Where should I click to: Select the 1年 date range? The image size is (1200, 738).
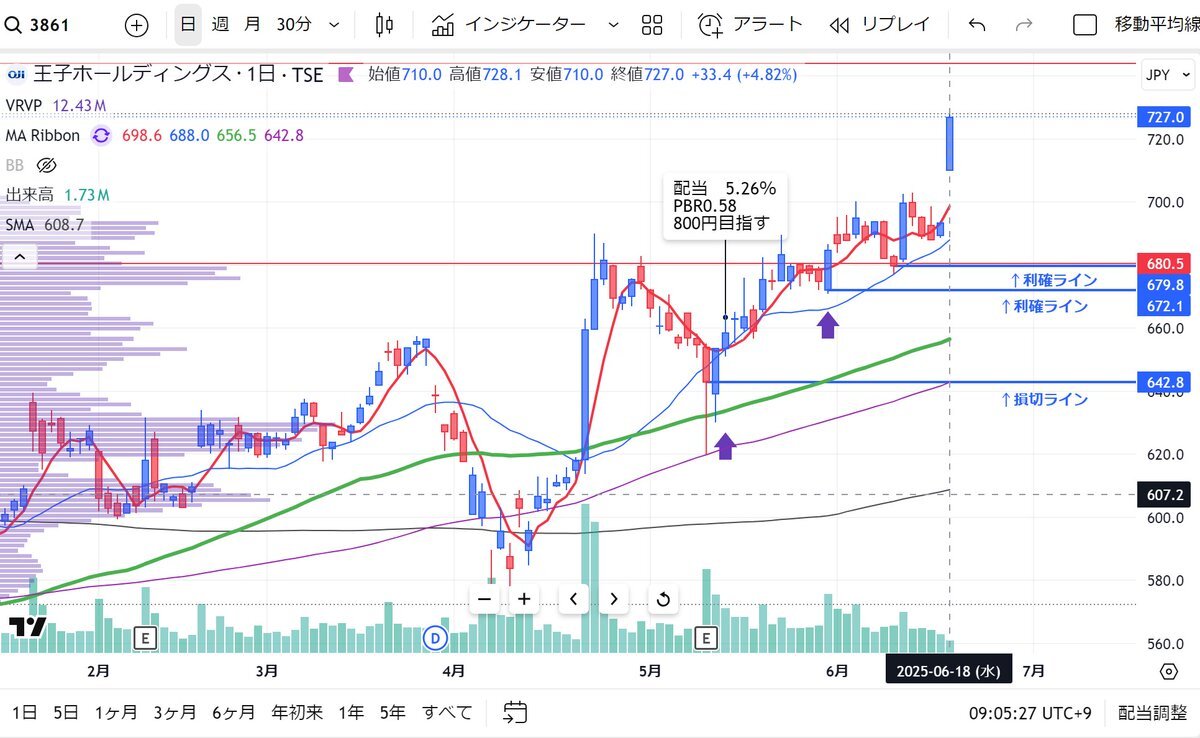click(x=352, y=712)
